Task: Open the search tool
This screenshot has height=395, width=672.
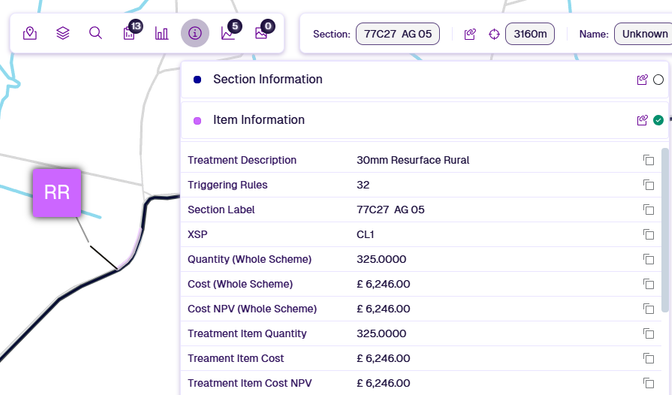Action: pos(96,33)
